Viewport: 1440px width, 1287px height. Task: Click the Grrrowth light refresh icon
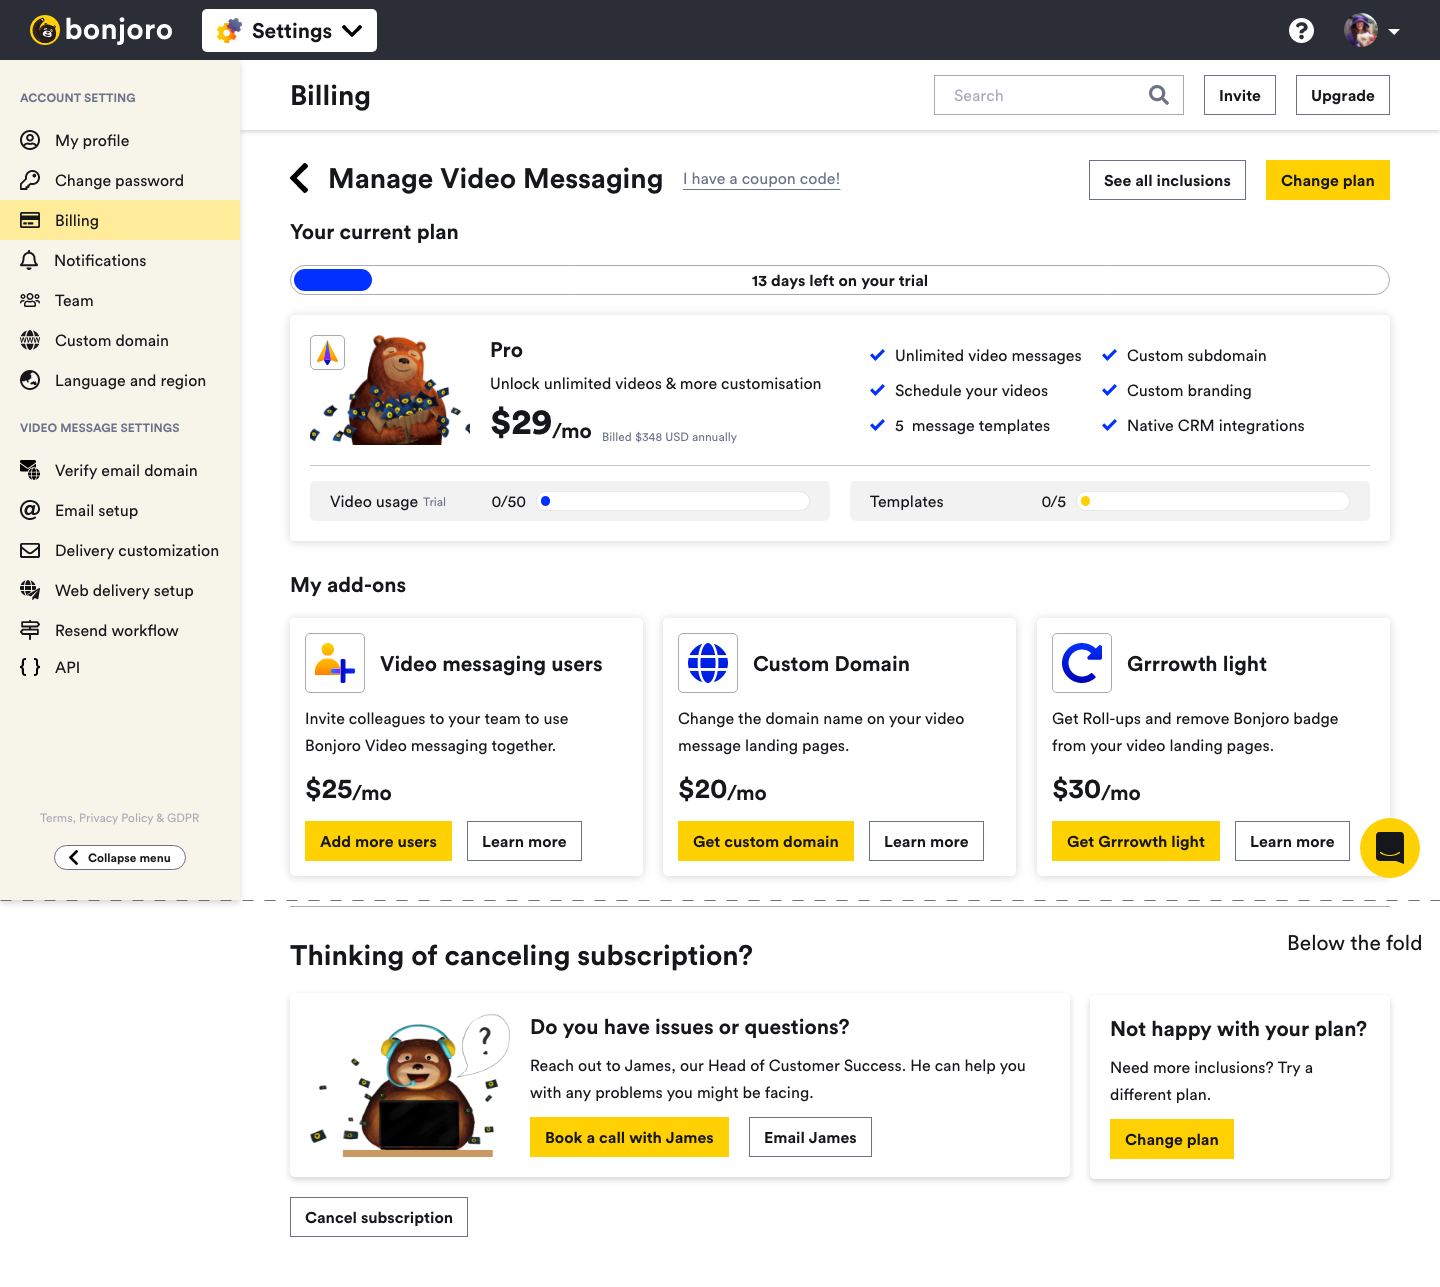(1082, 663)
